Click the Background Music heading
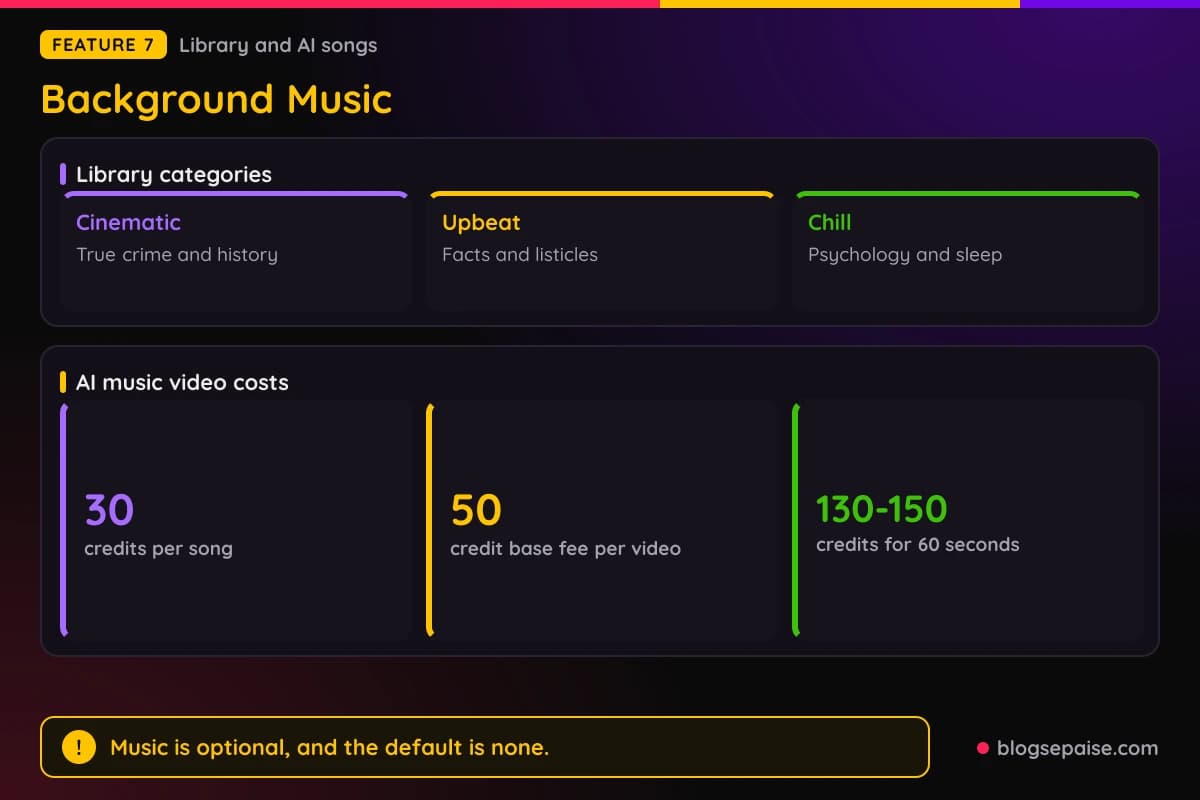Image resolution: width=1200 pixels, height=800 pixels. [x=216, y=99]
